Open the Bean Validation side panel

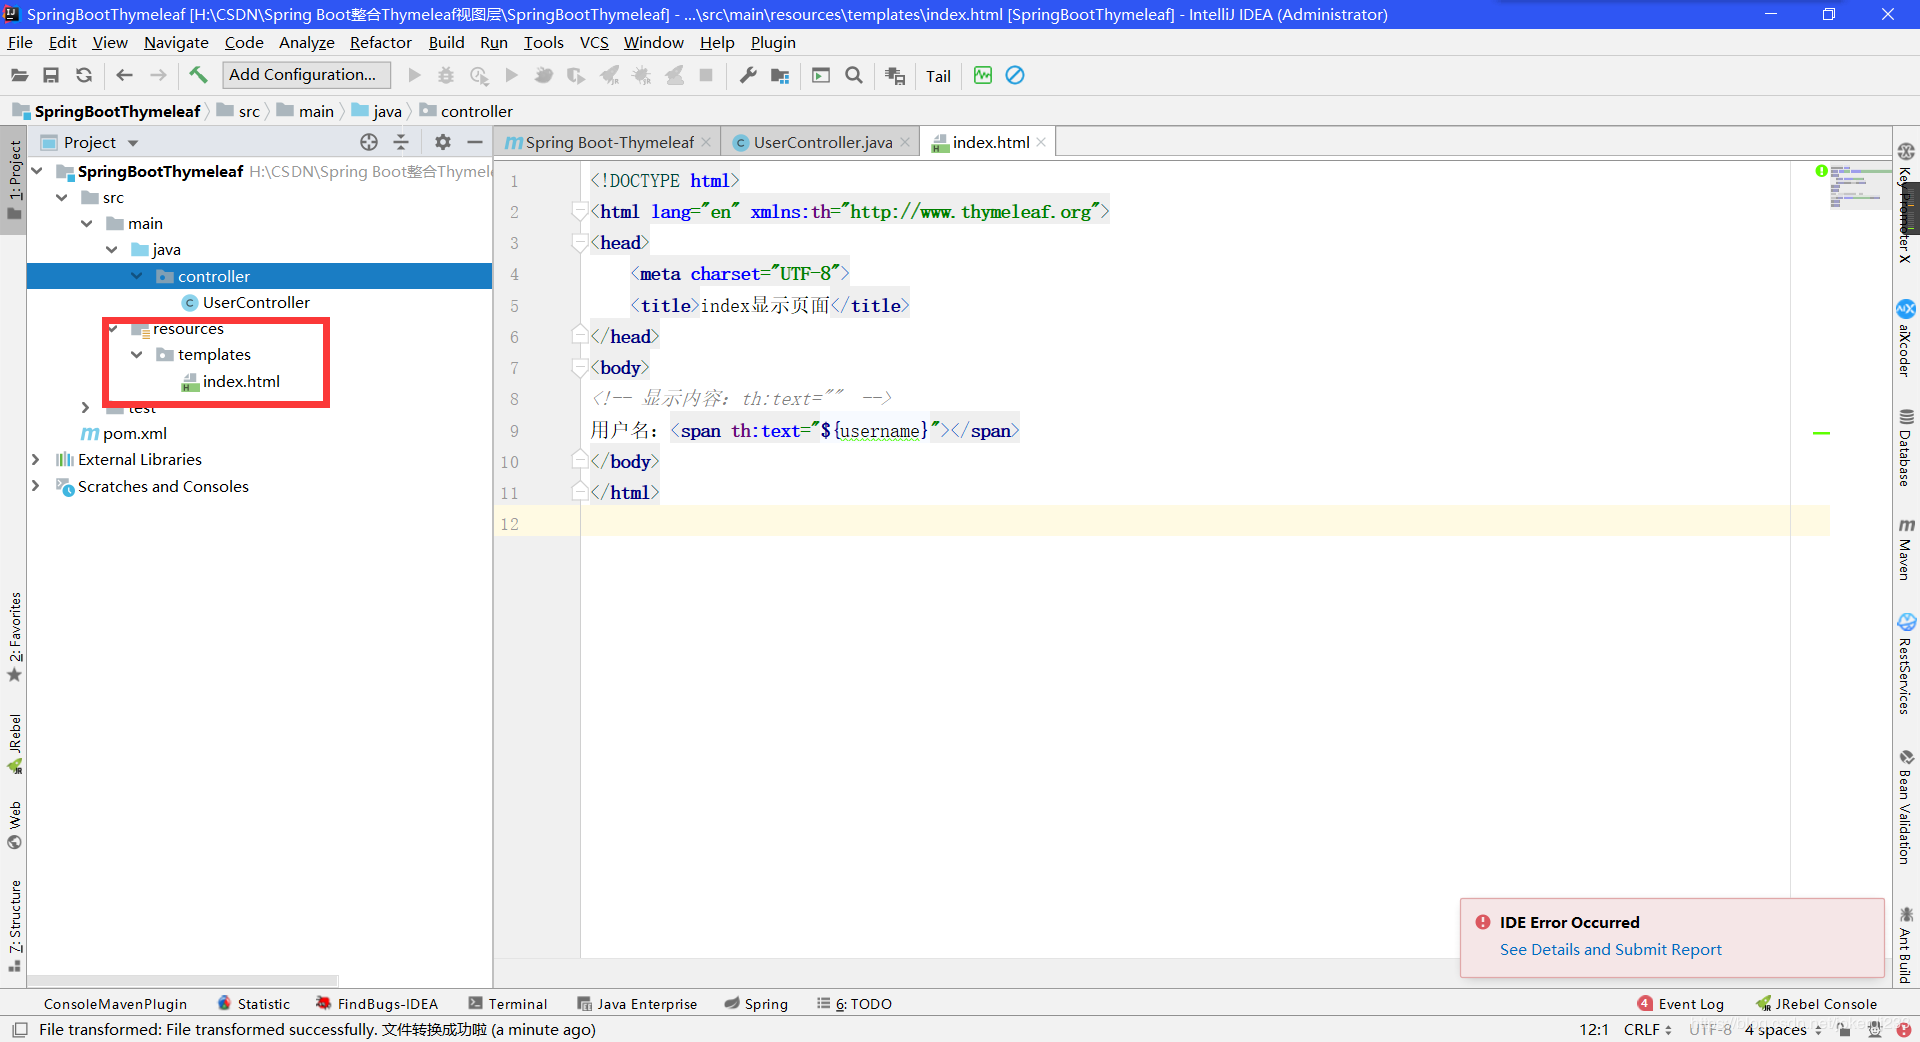[x=1906, y=806]
